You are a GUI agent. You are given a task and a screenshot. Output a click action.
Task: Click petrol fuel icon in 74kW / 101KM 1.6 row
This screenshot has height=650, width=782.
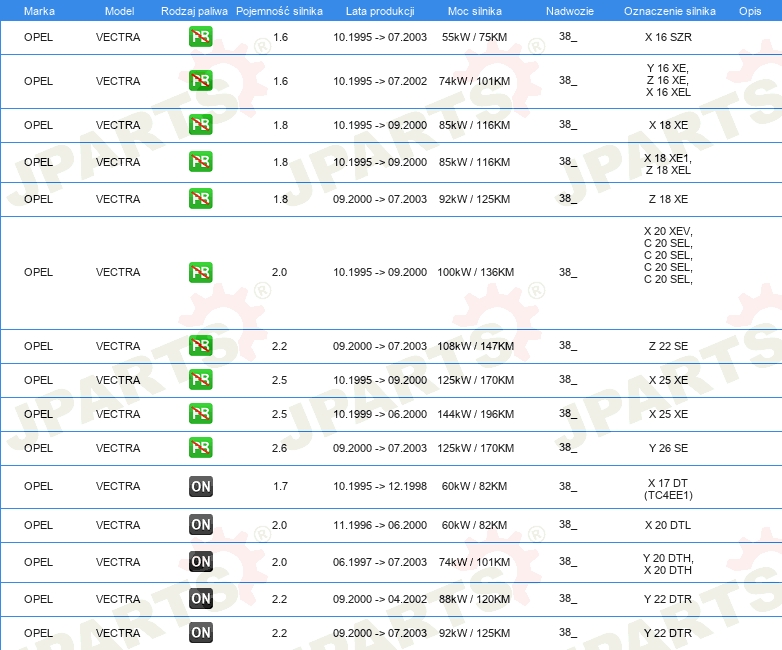(x=200, y=81)
